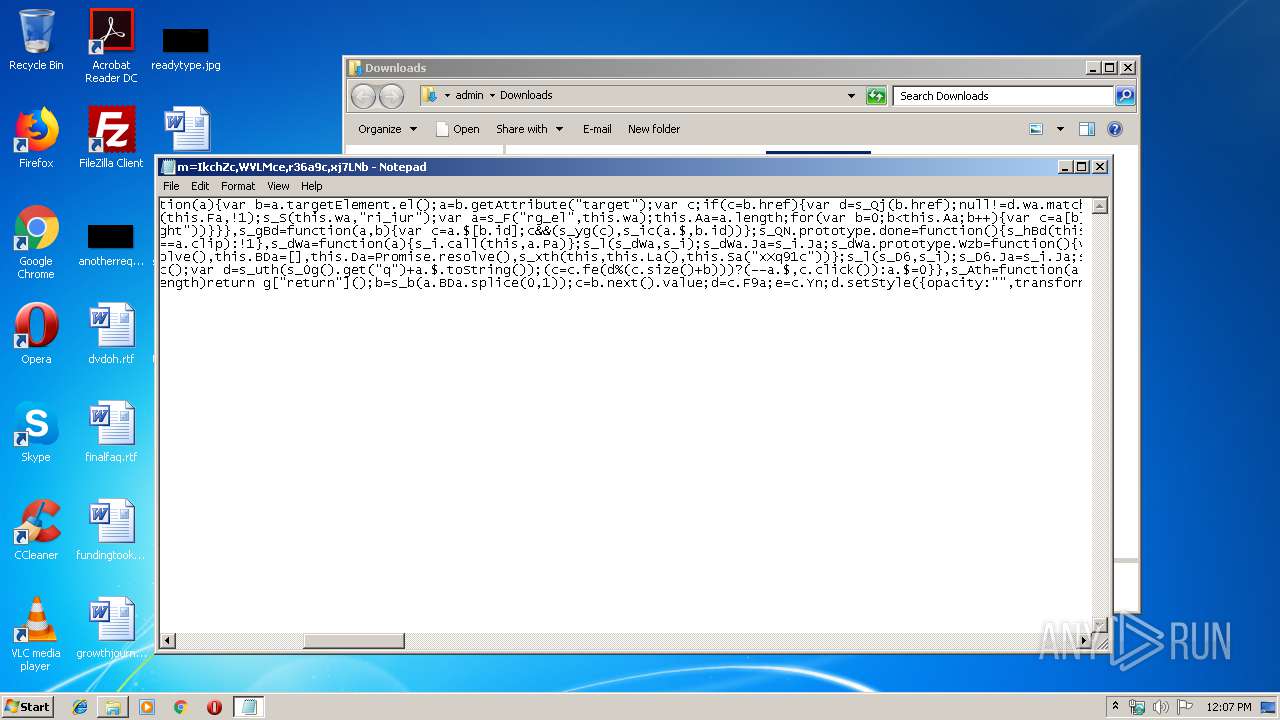Screen dimensions: 1280x720
Task: Change view icon in Explorer
Action: 1036,129
